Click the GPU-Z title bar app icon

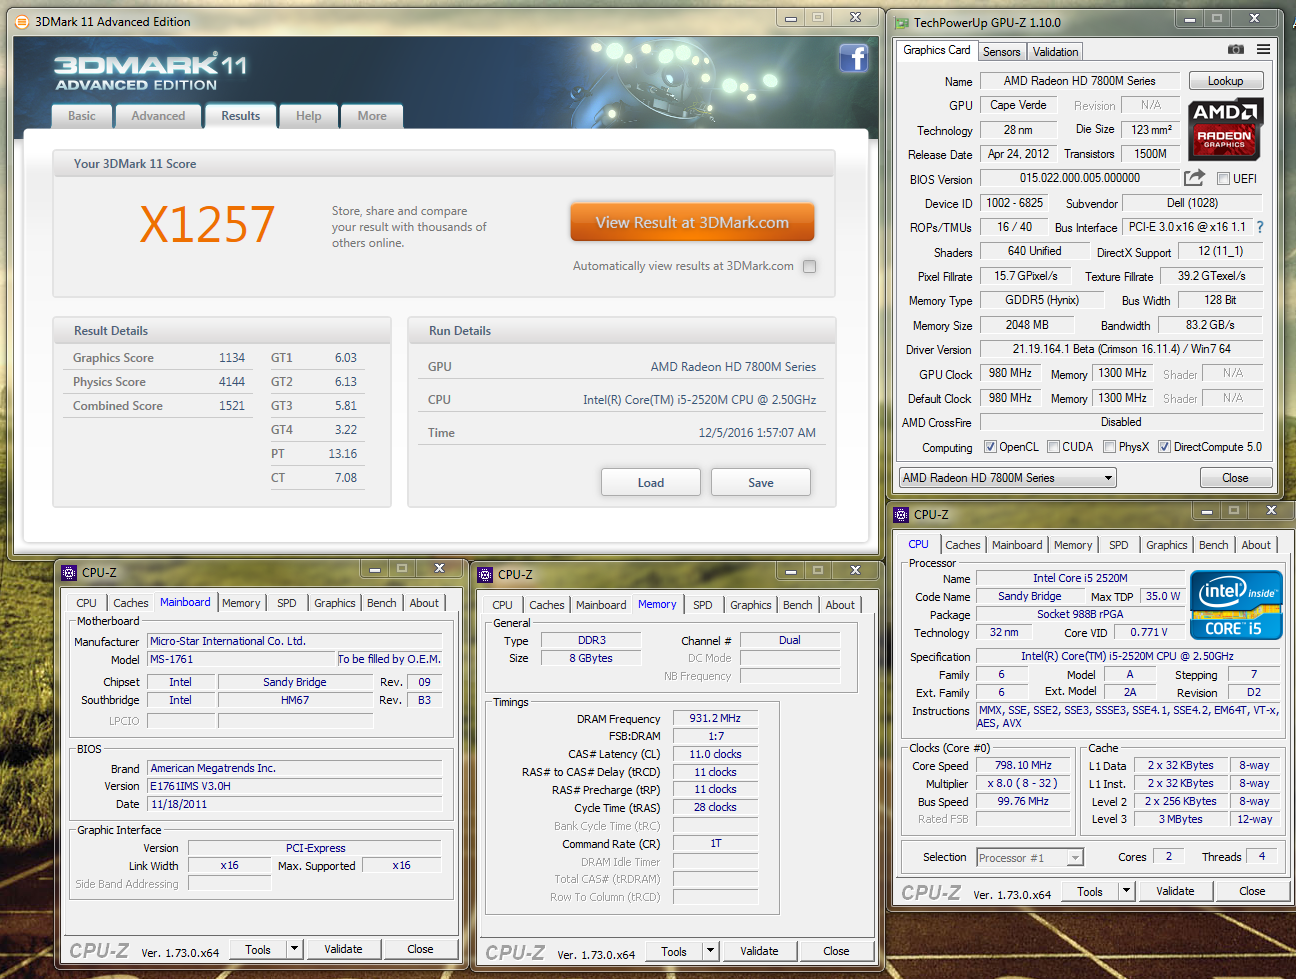902,22
